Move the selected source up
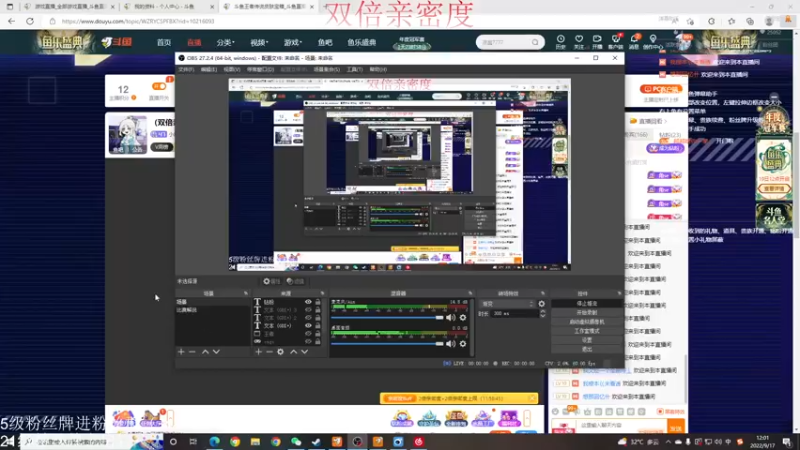This screenshot has width=800, height=450. coord(293,352)
